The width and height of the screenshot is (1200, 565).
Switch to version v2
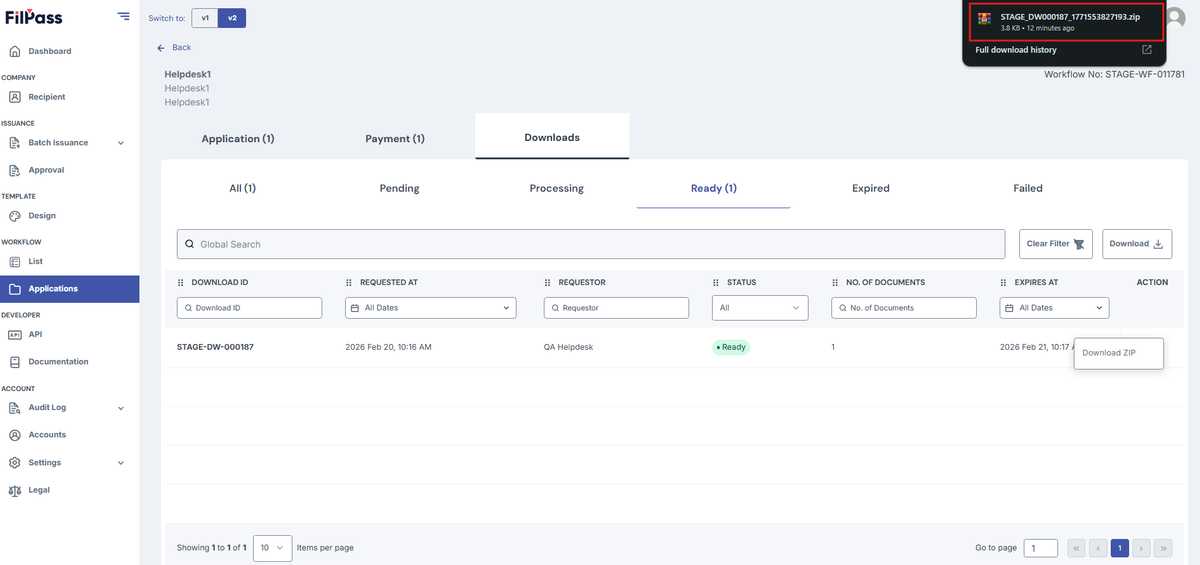point(232,18)
